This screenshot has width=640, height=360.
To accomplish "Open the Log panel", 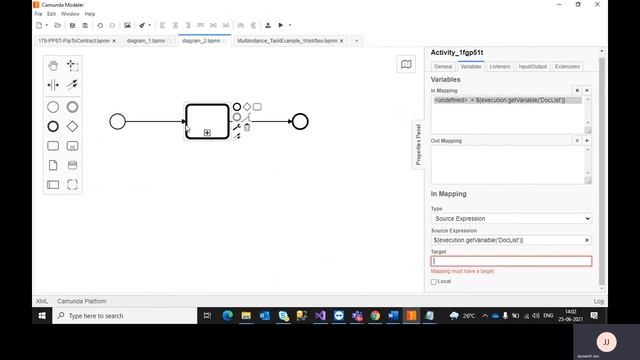I will point(599,301).
